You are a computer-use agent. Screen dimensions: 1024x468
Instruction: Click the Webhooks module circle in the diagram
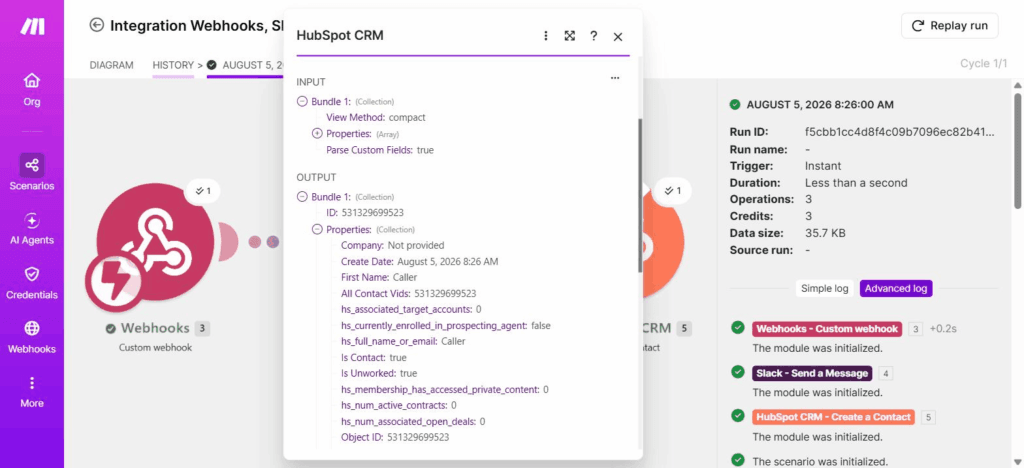coord(155,242)
